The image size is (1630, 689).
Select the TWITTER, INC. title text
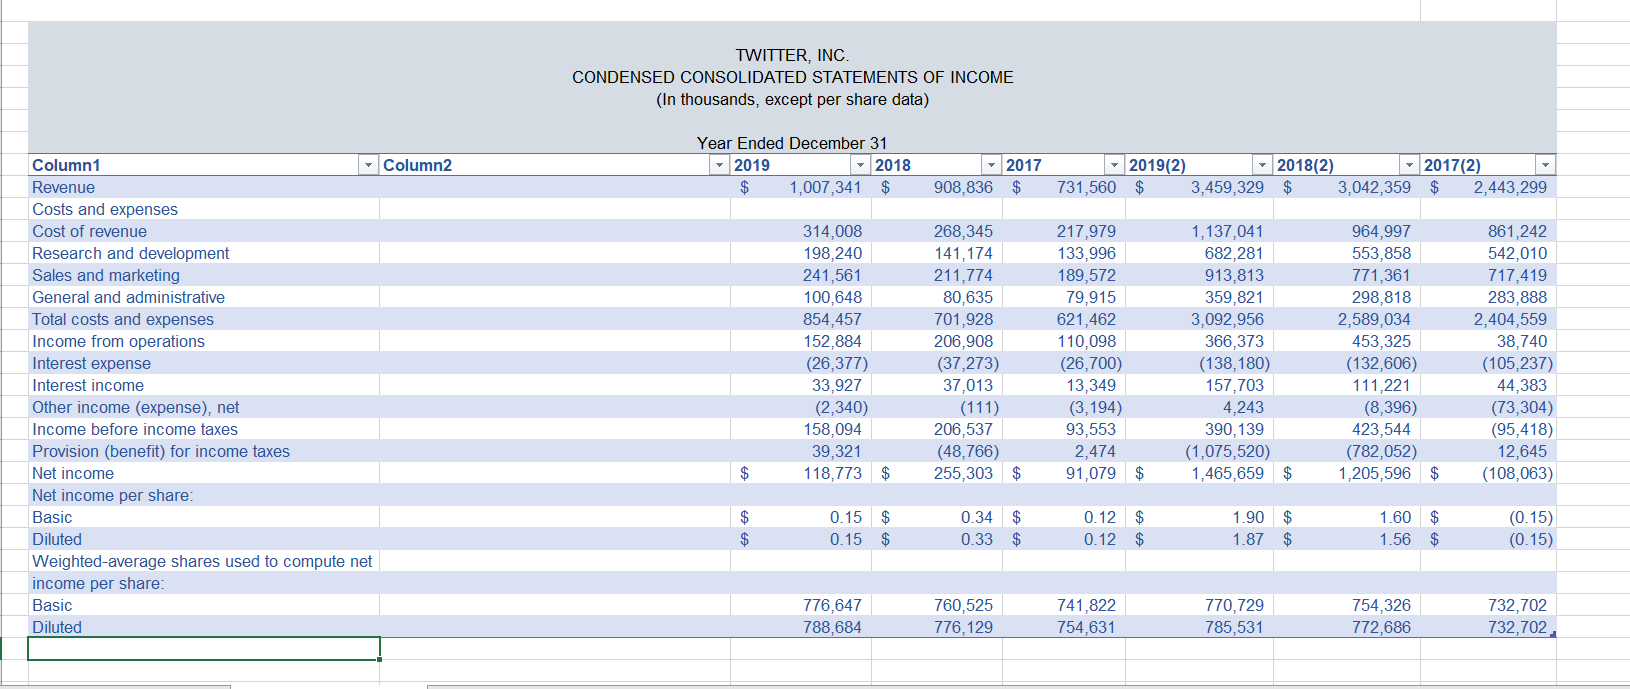(792, 55)
